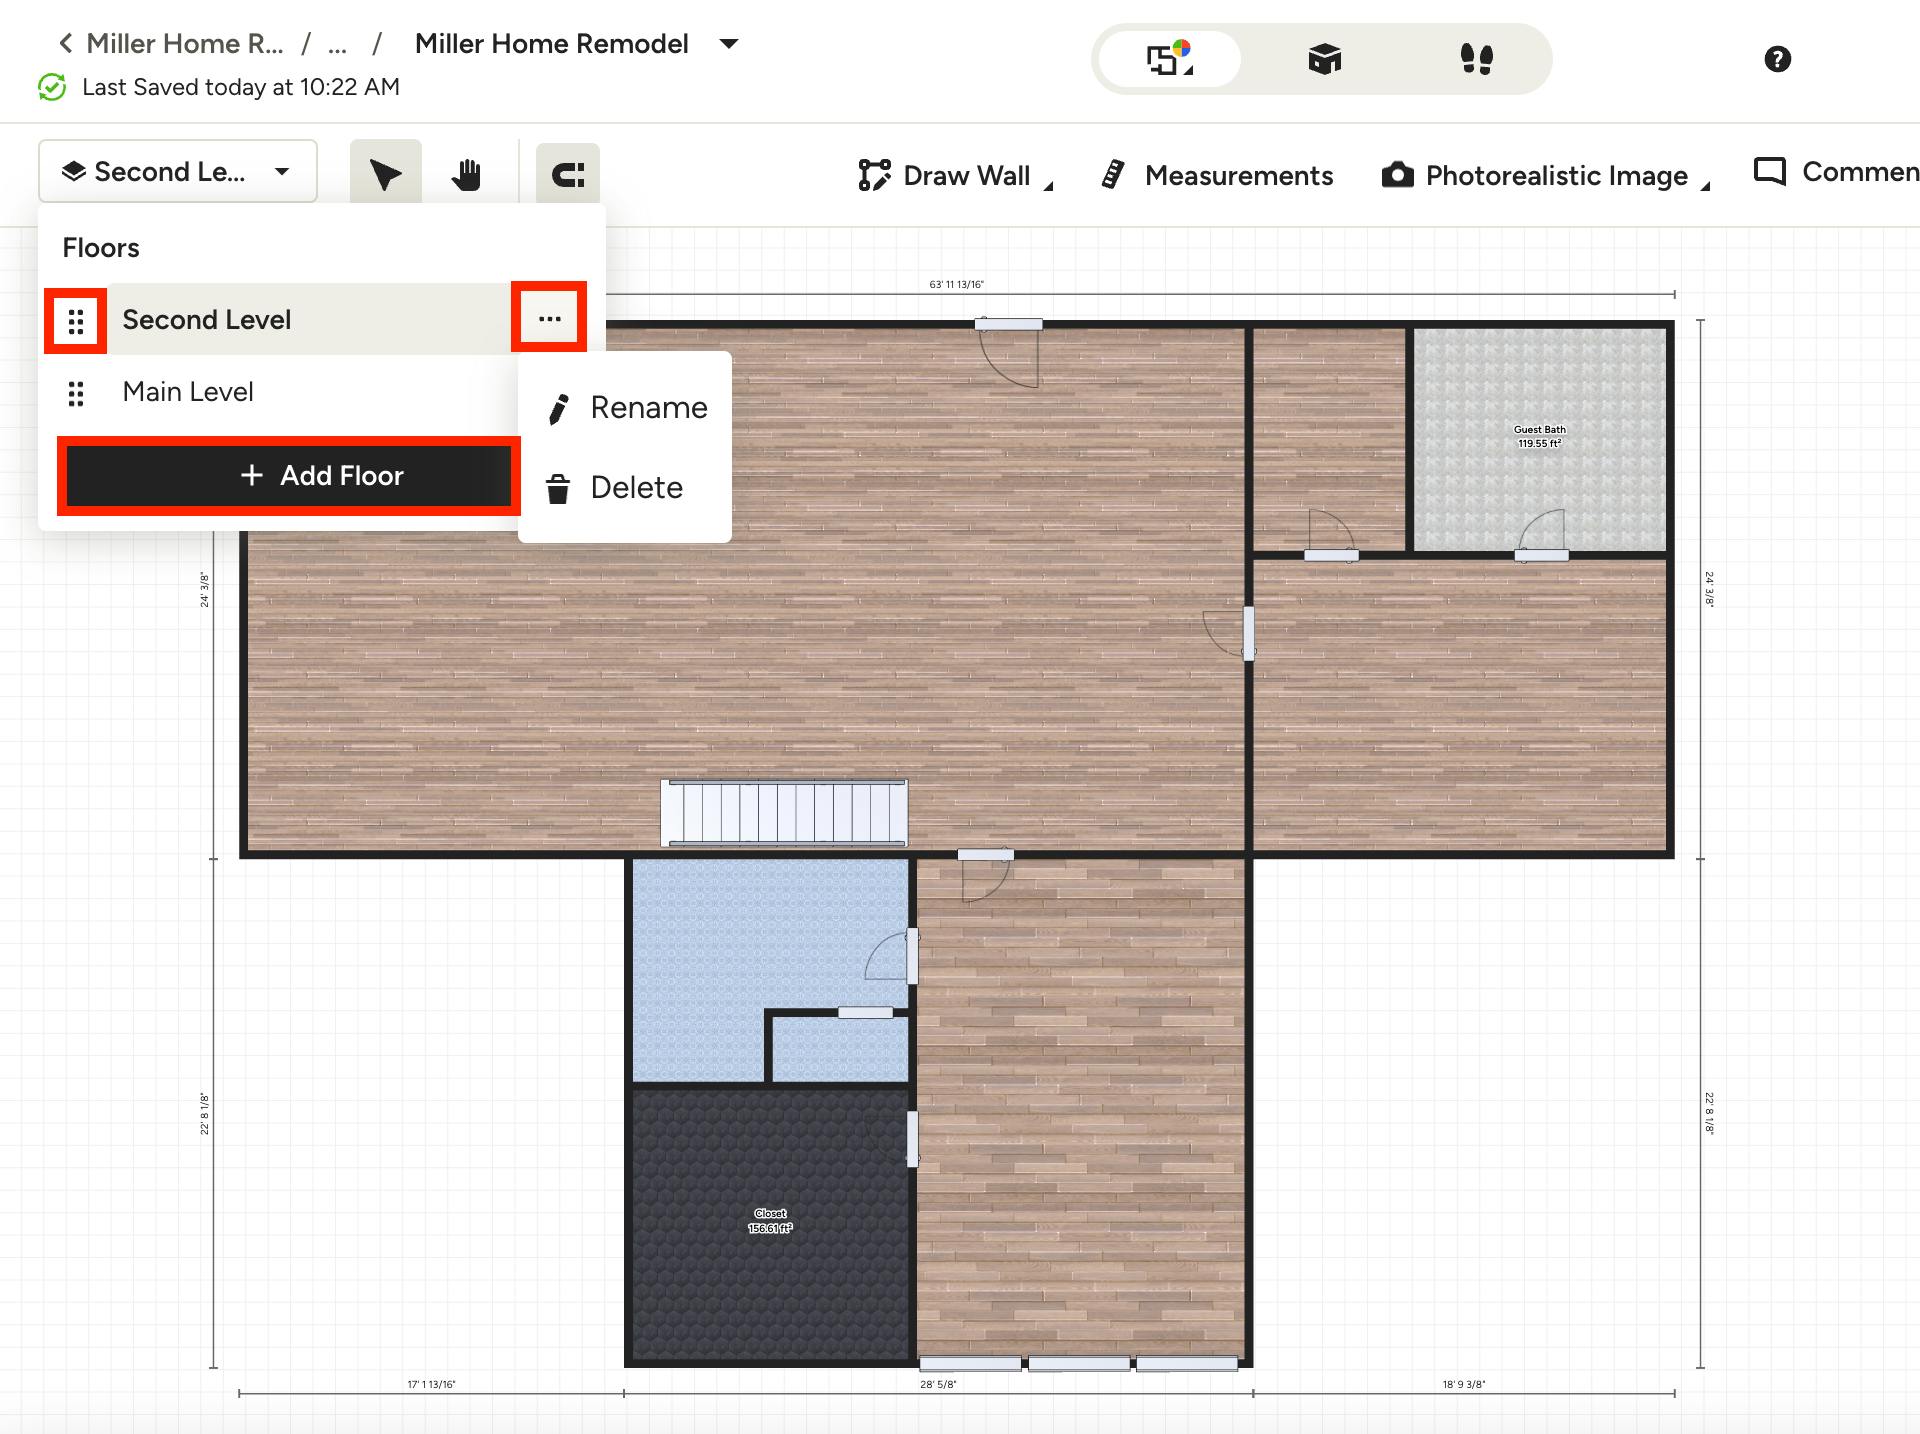
Task: Click the drag handle for Main Level
Action: click(76, 393)
